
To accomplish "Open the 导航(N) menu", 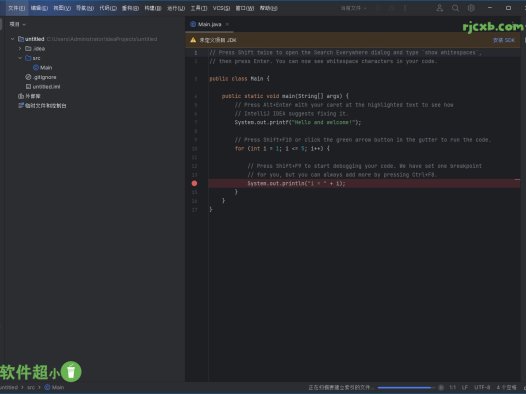I will click(85, 8).
